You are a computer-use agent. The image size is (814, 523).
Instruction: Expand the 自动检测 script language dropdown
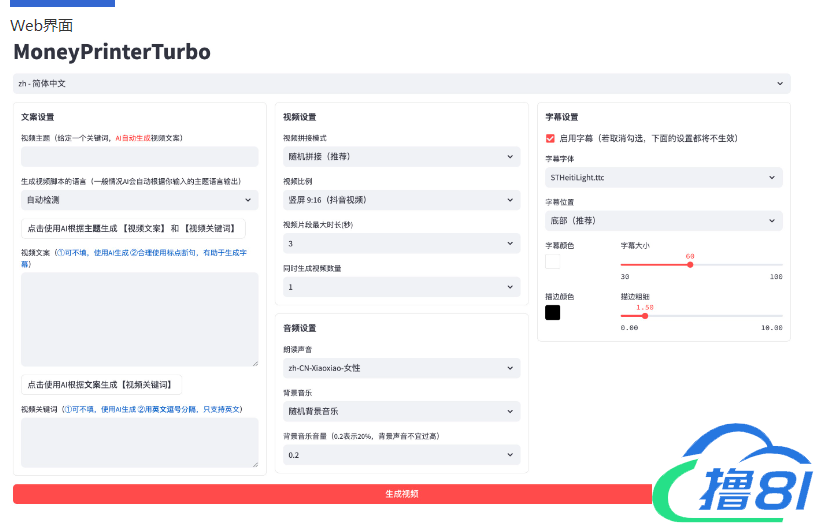[139, 200]
